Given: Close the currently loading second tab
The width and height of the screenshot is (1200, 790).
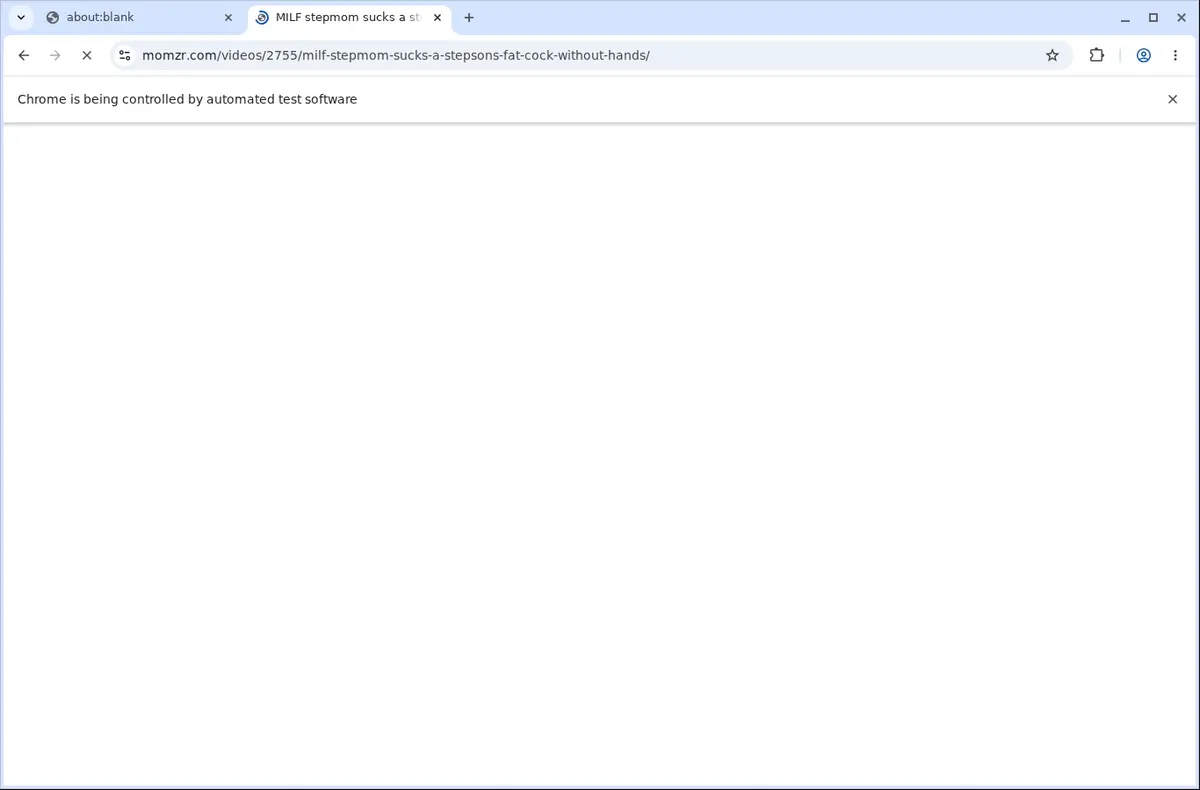Looking at the screenshot, I should 437,17.
